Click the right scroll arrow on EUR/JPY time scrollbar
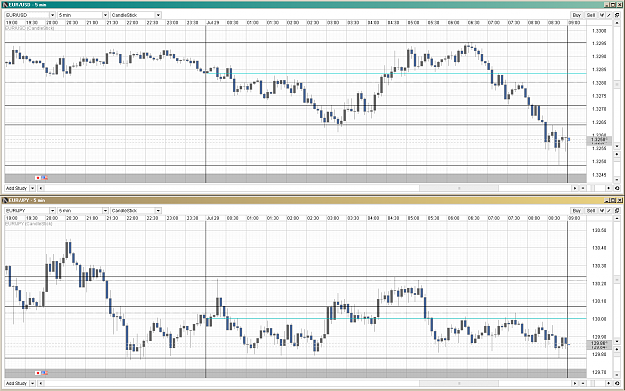Image resolution: width=625 pixels, height=391 pixels. pyautogui.click(x=575, y=383)
